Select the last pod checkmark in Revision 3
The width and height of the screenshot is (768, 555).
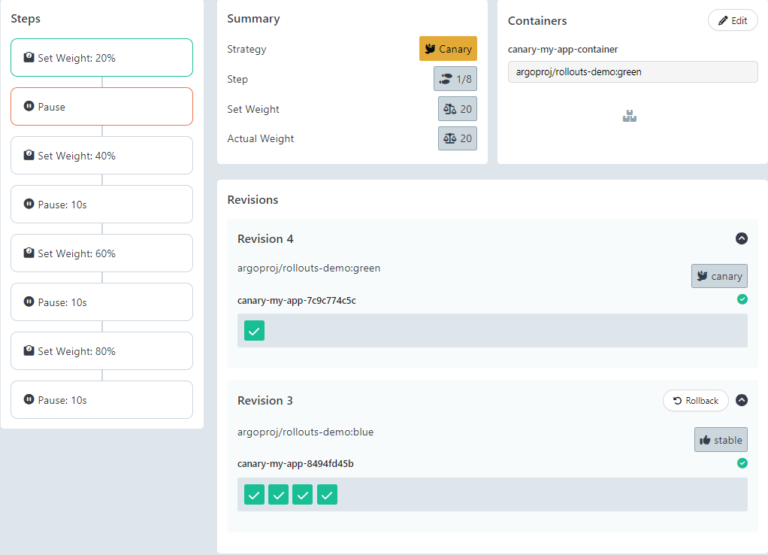click(x=327, y=494)
